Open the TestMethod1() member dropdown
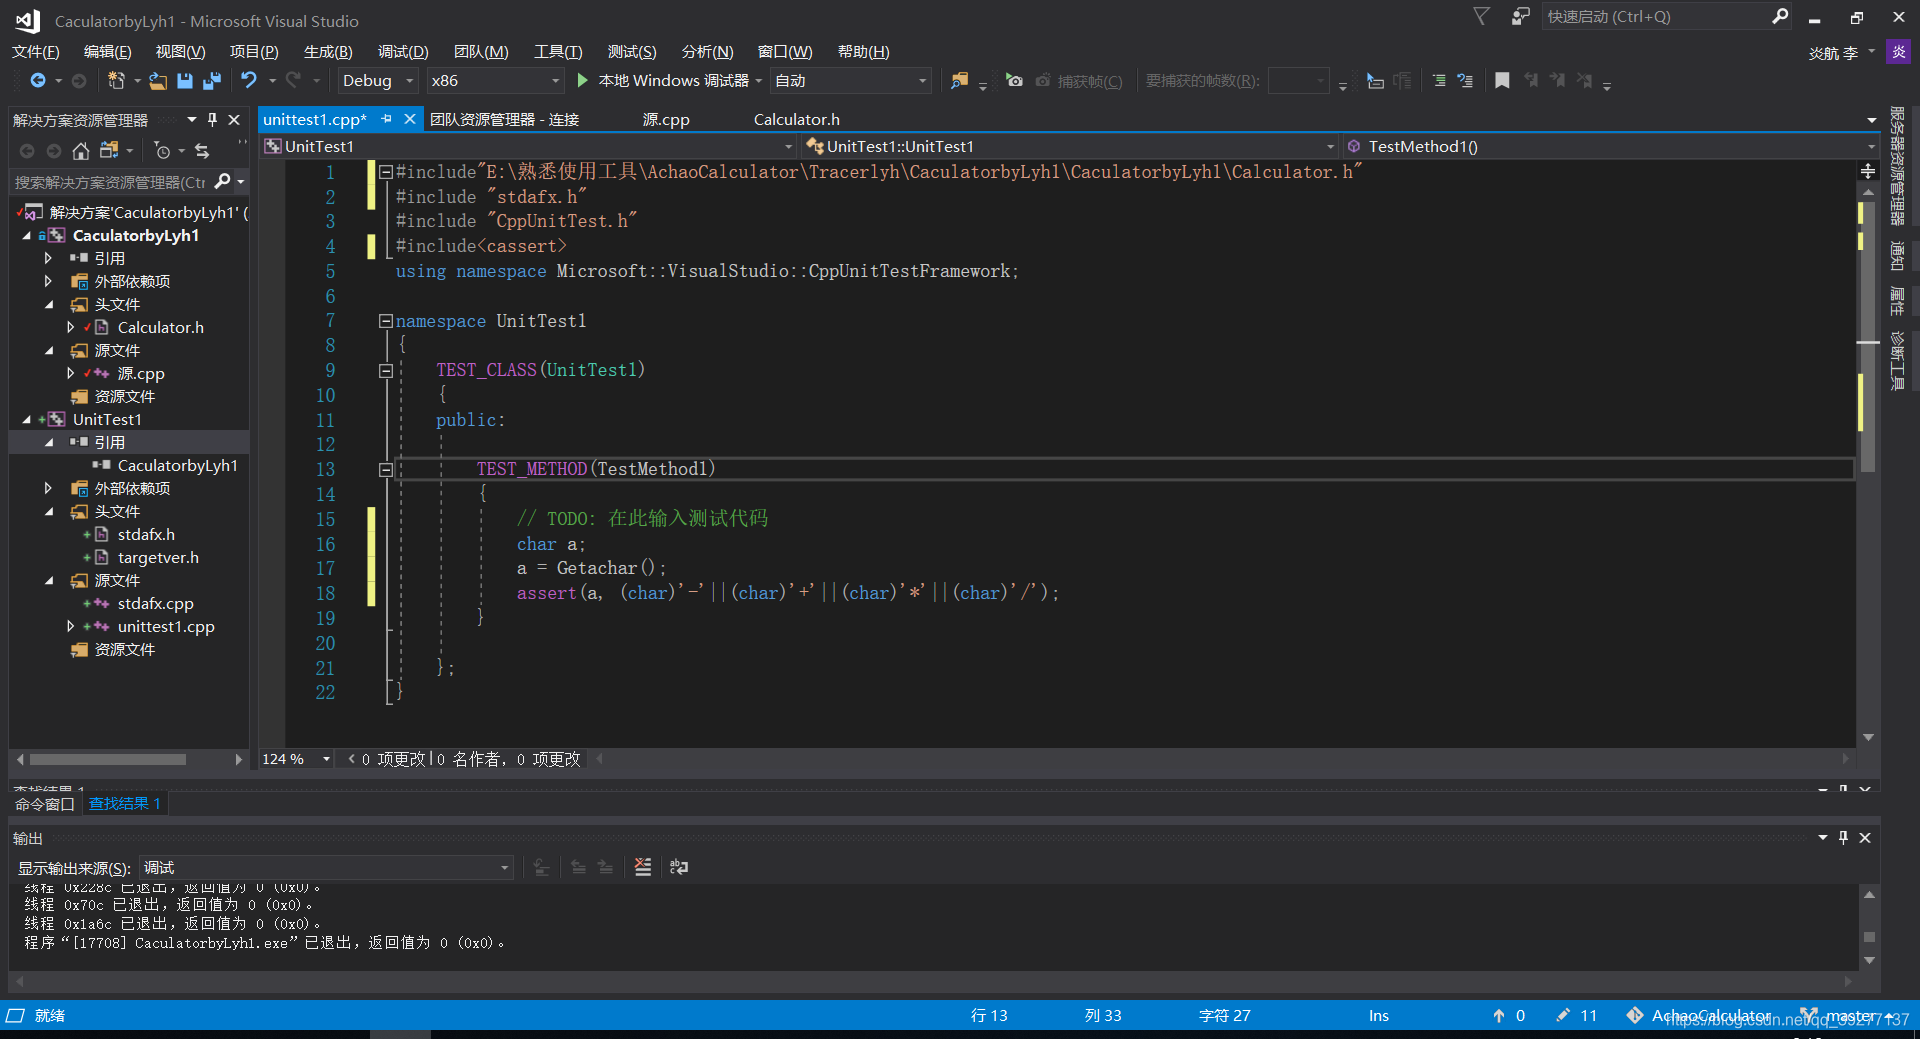Image resolution: width=1920 pixels, height=1039 pixels. click(1611, 146)
